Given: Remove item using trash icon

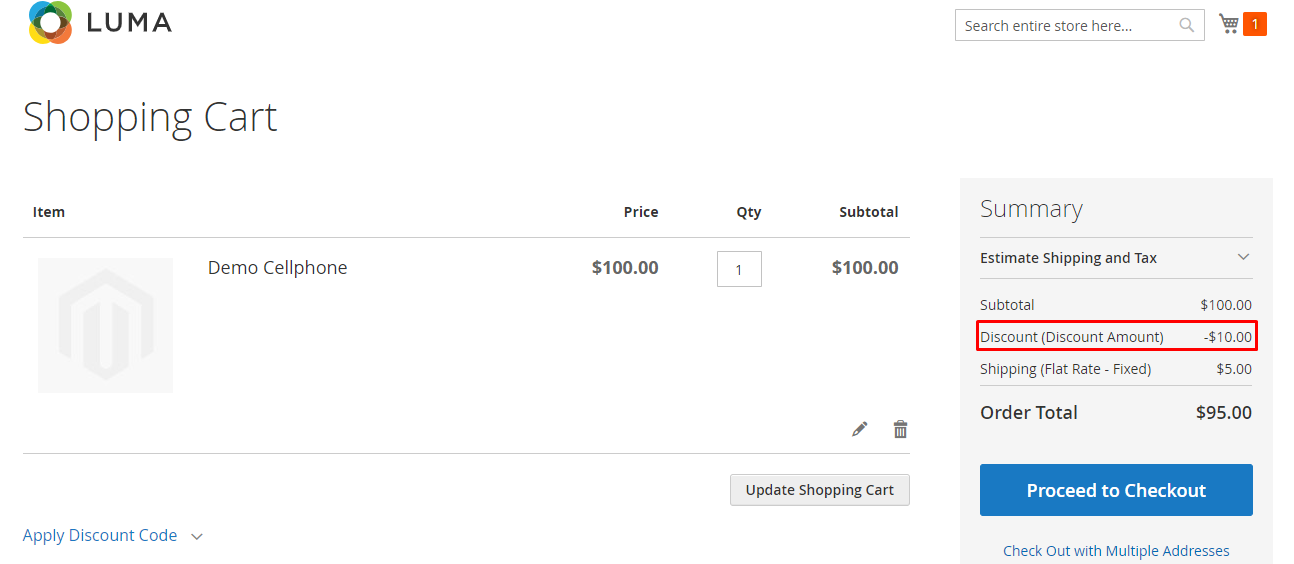Looking at the screenshot, I should [901, 429].
